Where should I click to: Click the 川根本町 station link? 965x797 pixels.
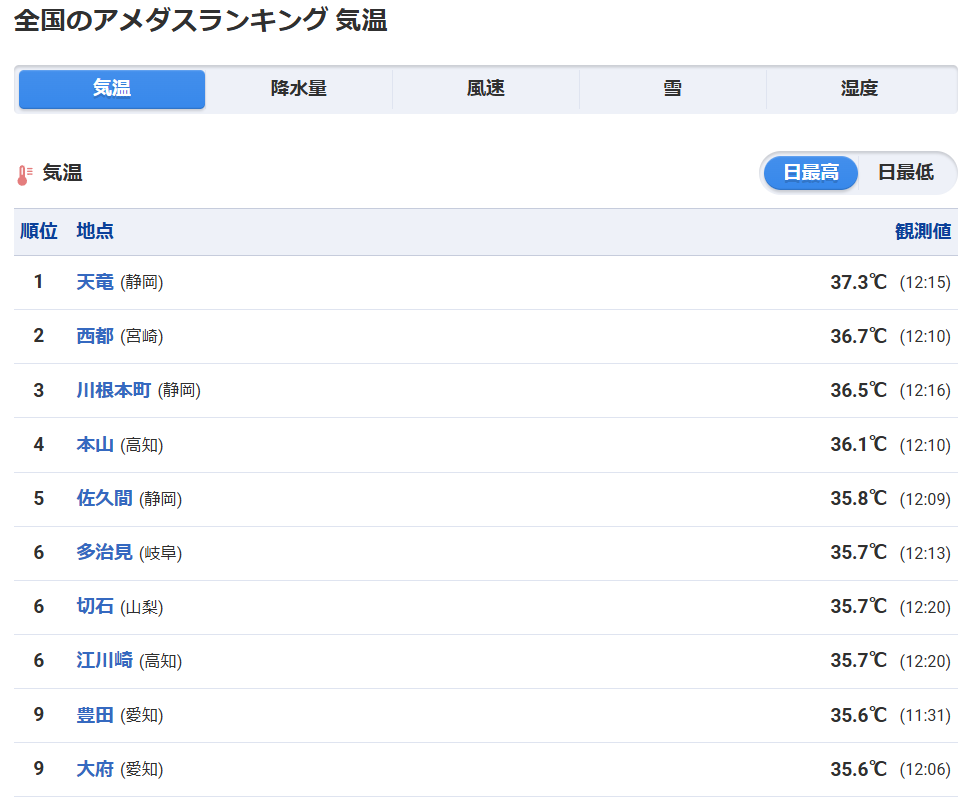[113, 390]
